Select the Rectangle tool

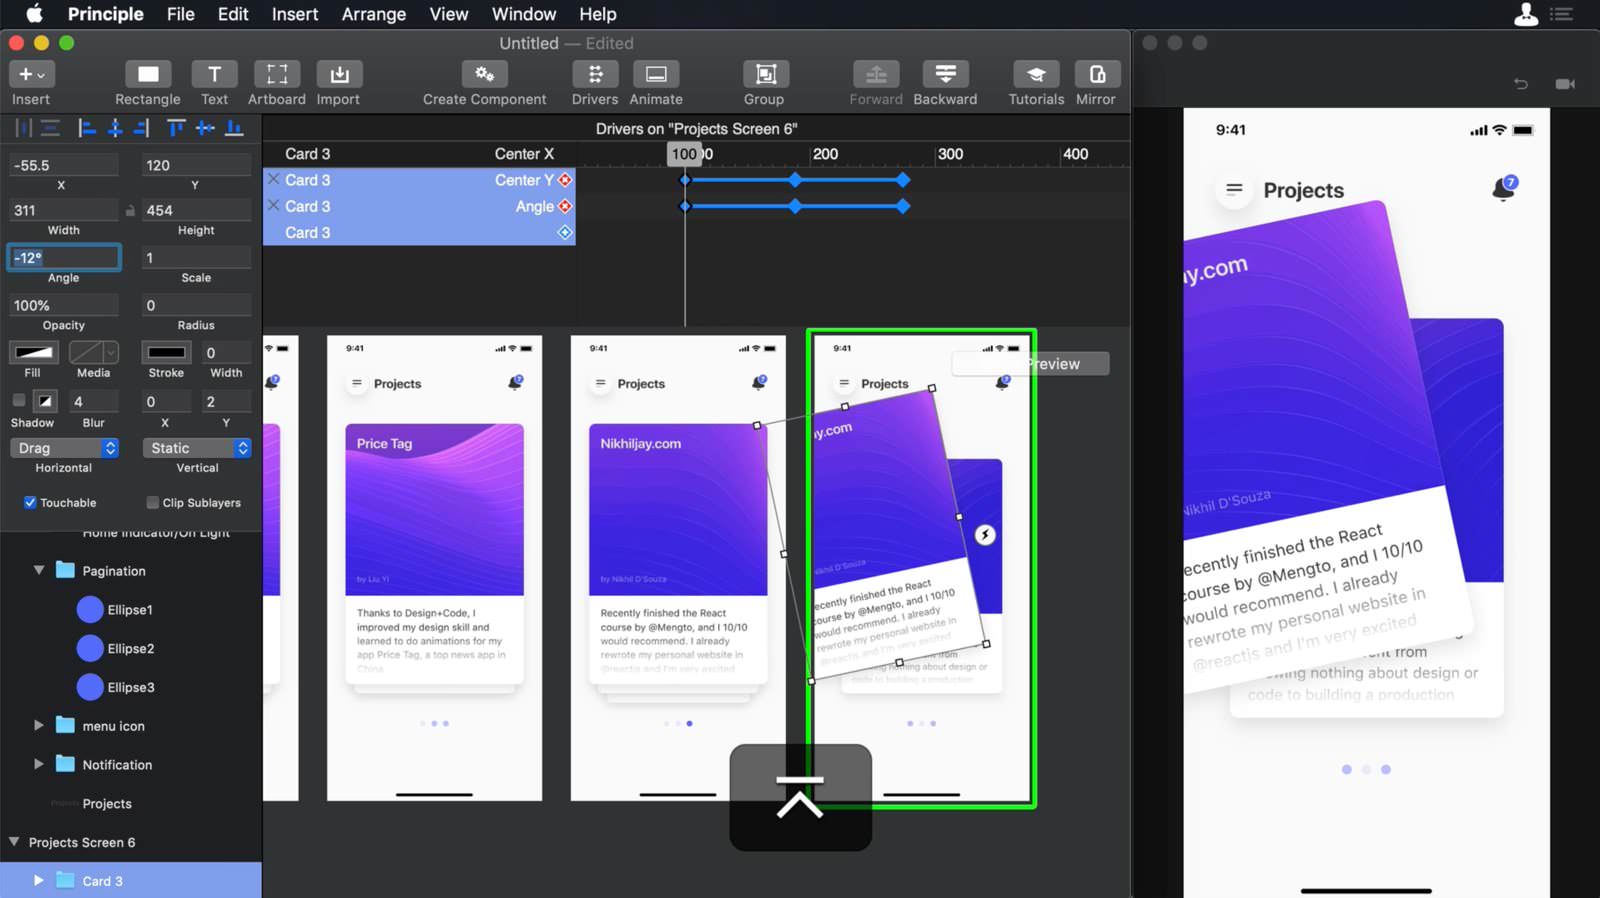(x=148, y=75)
